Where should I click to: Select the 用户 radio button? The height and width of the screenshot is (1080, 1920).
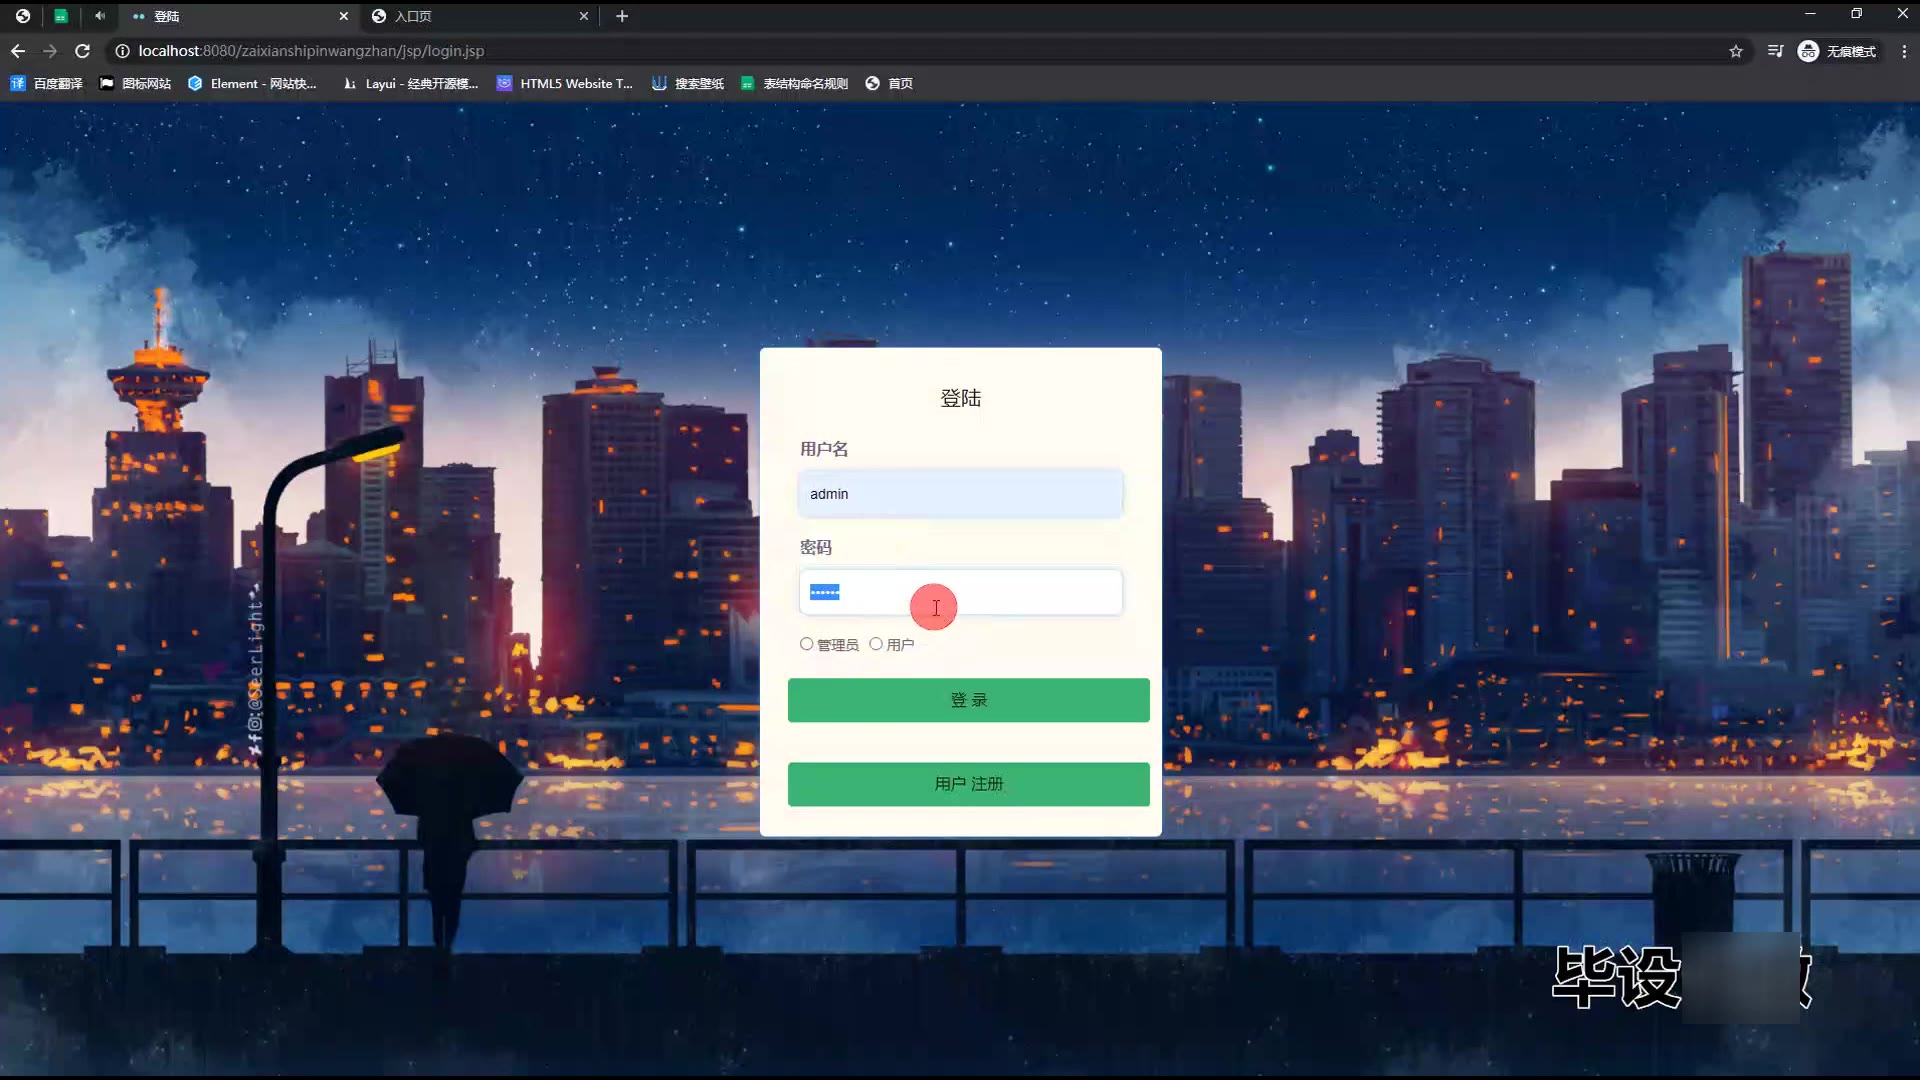point(876,644)
